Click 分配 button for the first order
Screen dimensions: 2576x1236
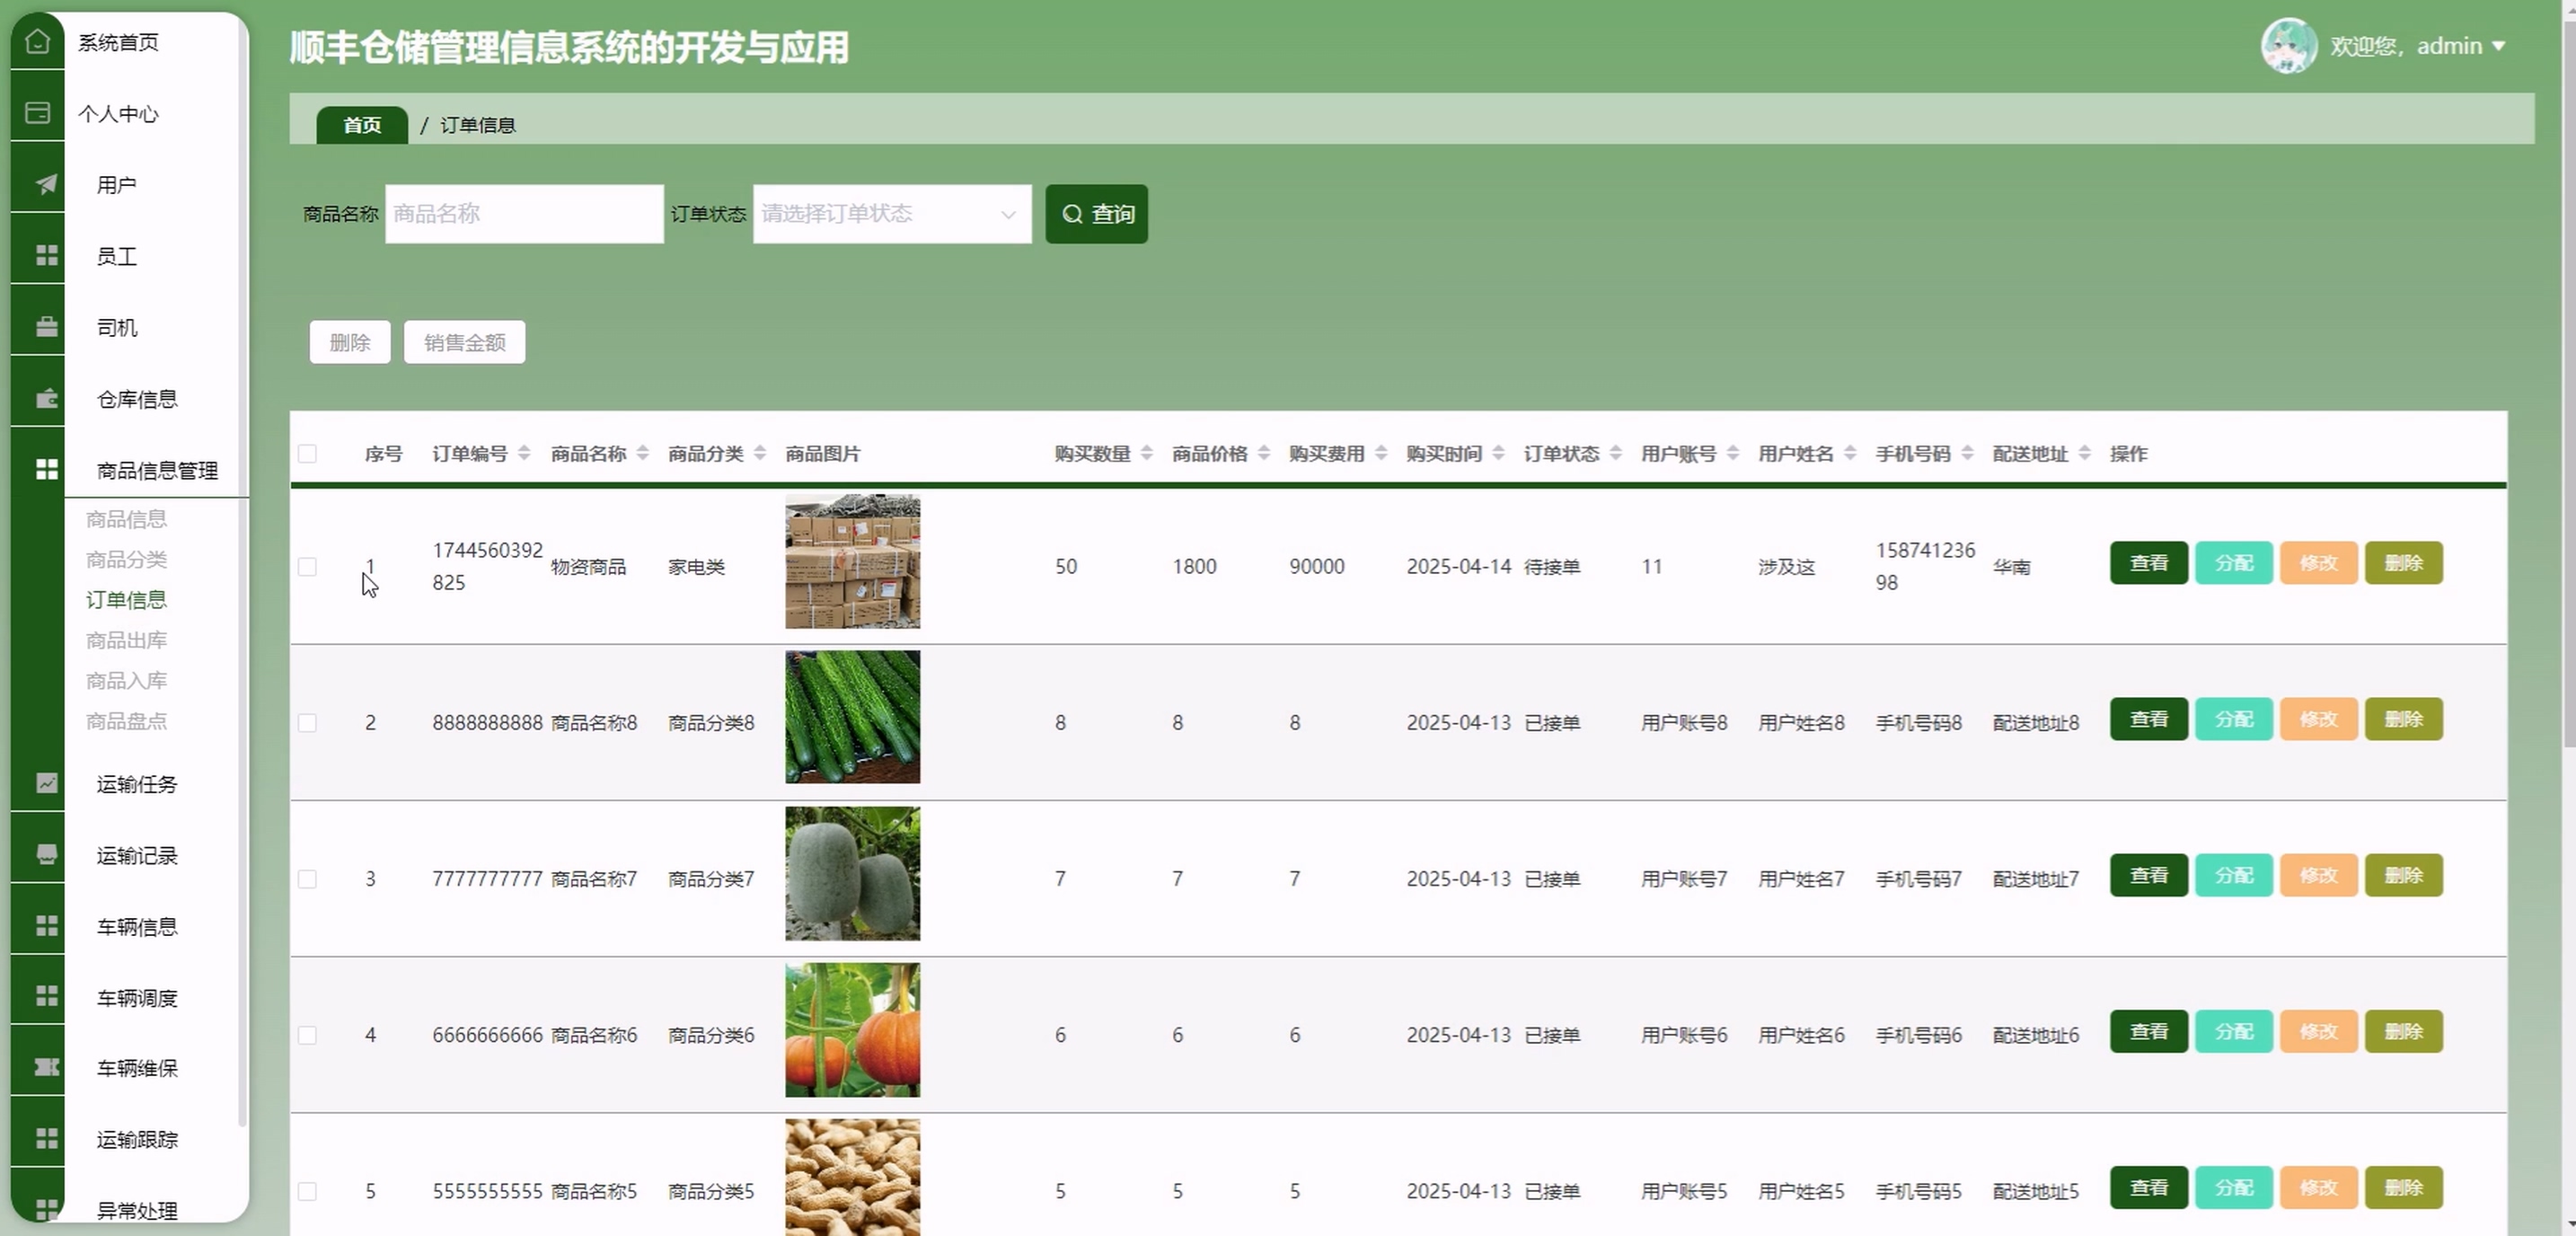[x=2233, y=563]
